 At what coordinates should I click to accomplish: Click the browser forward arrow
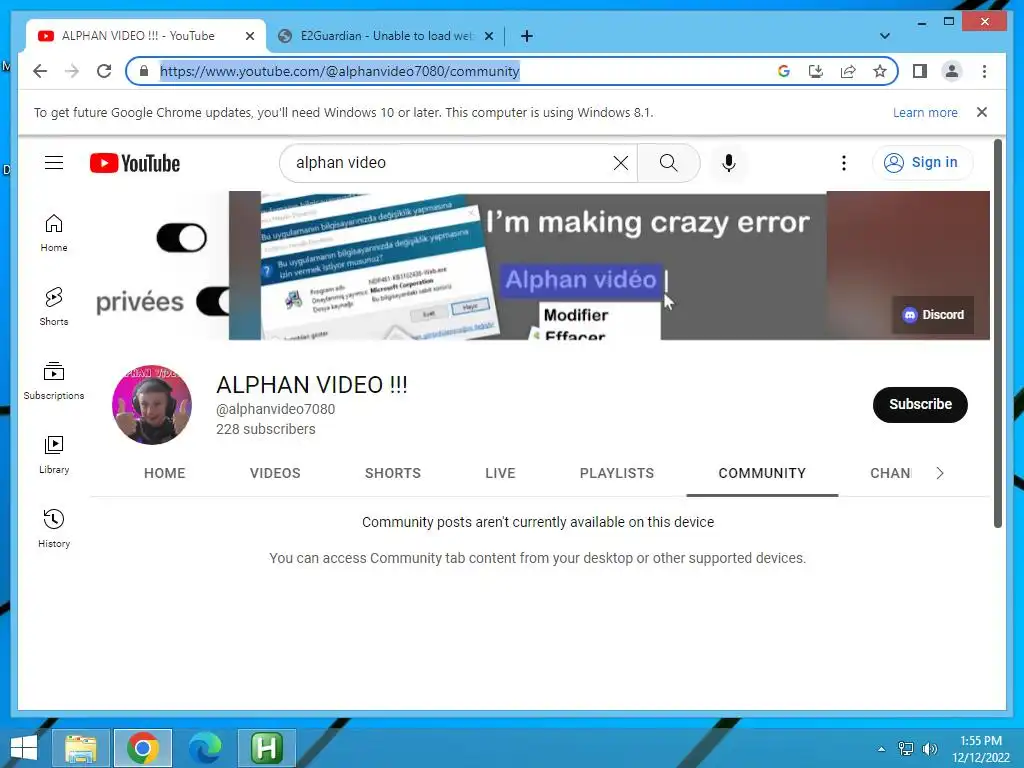point(72,71)
